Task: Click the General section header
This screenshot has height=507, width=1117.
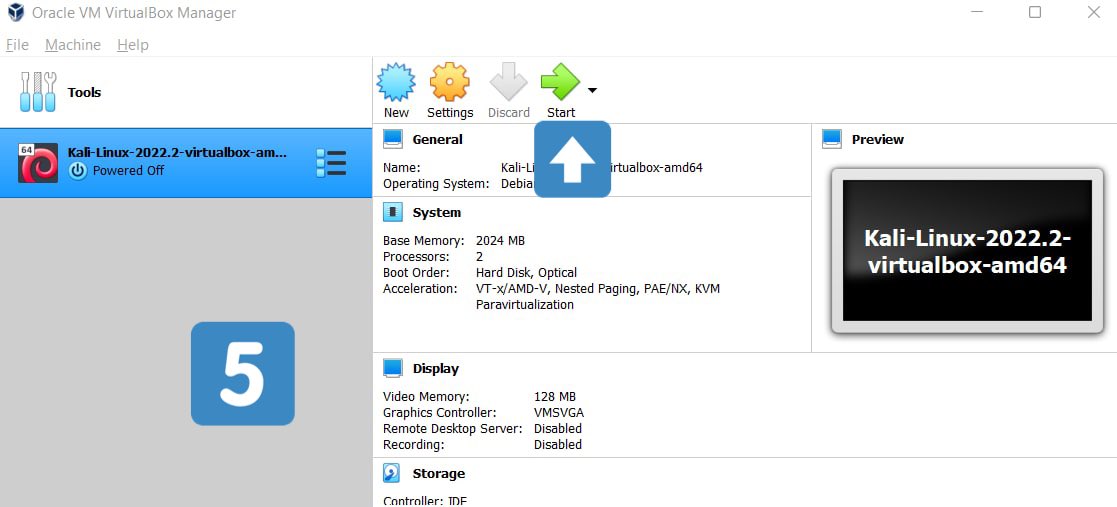Action: tap(437, 140)
